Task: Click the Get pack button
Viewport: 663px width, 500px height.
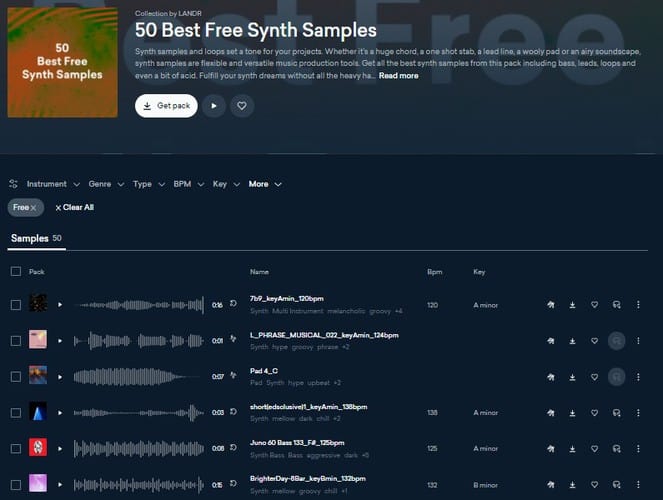Action: 166,106
